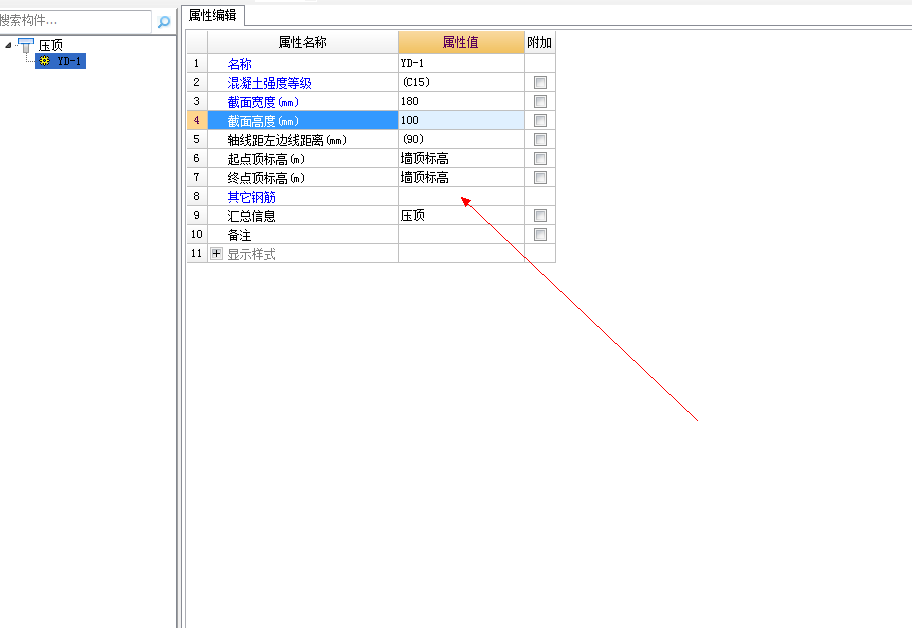Click the width value 180
This screenshot has height=628, width=912.
461,101
